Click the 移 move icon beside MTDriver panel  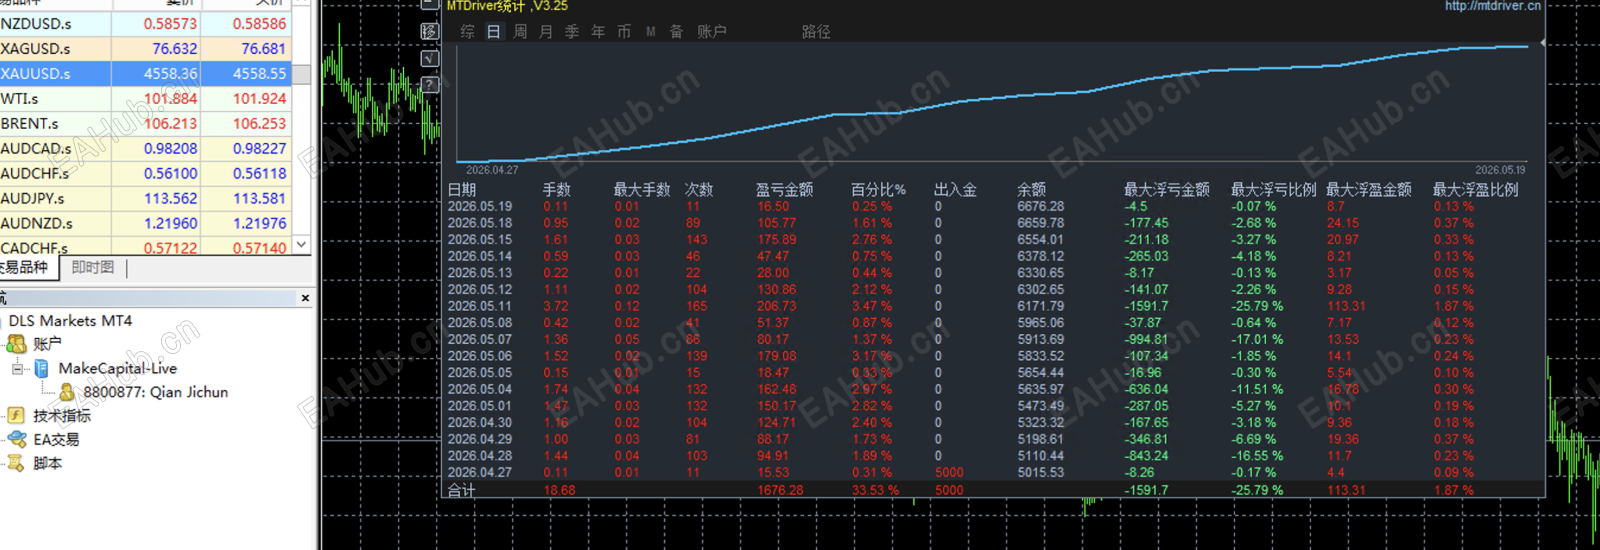(x=429, y=31)
